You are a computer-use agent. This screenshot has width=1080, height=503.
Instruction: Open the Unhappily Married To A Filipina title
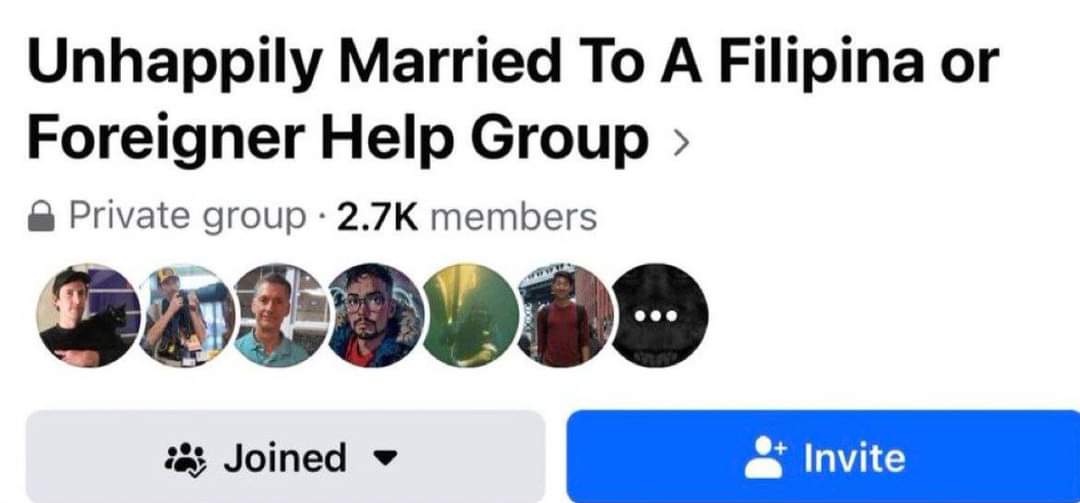512,61
